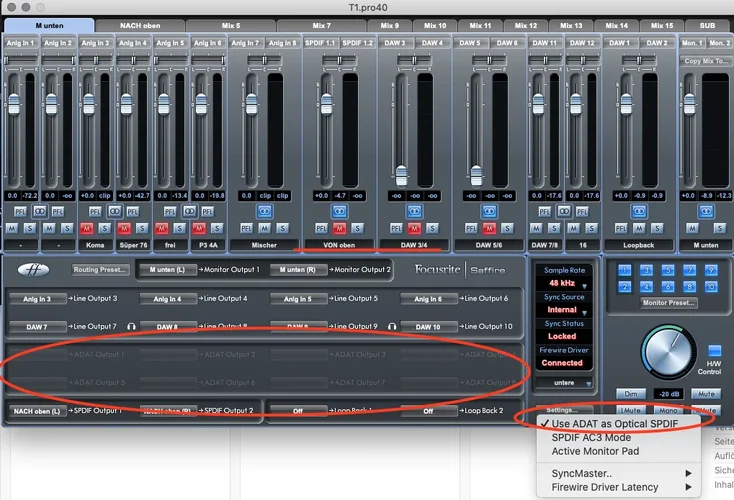Screen dimensions: 734x500
Task: Select monitor output button 8
Action: (689, 286)
